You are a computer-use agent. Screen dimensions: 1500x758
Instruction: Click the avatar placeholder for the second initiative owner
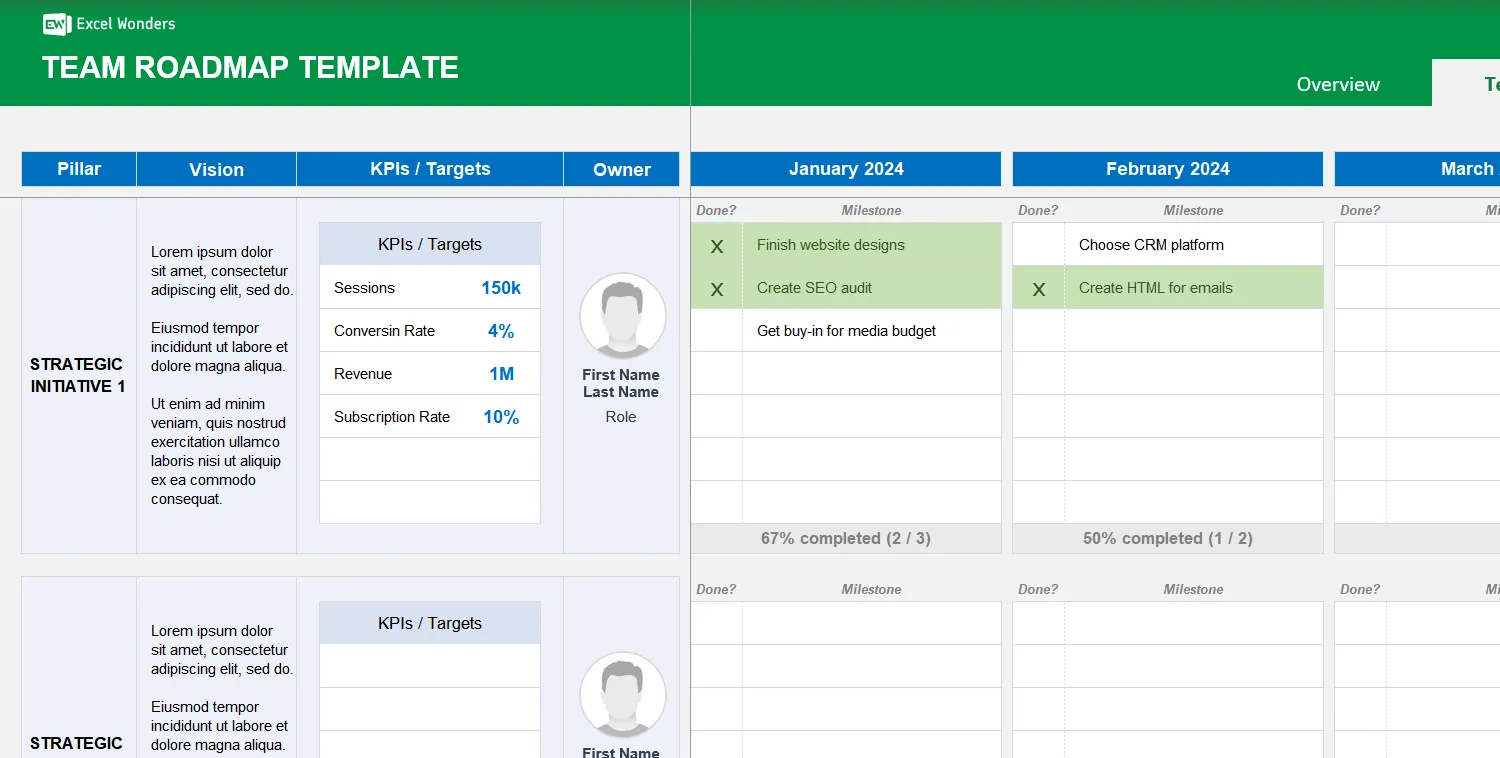pos(622,695)
